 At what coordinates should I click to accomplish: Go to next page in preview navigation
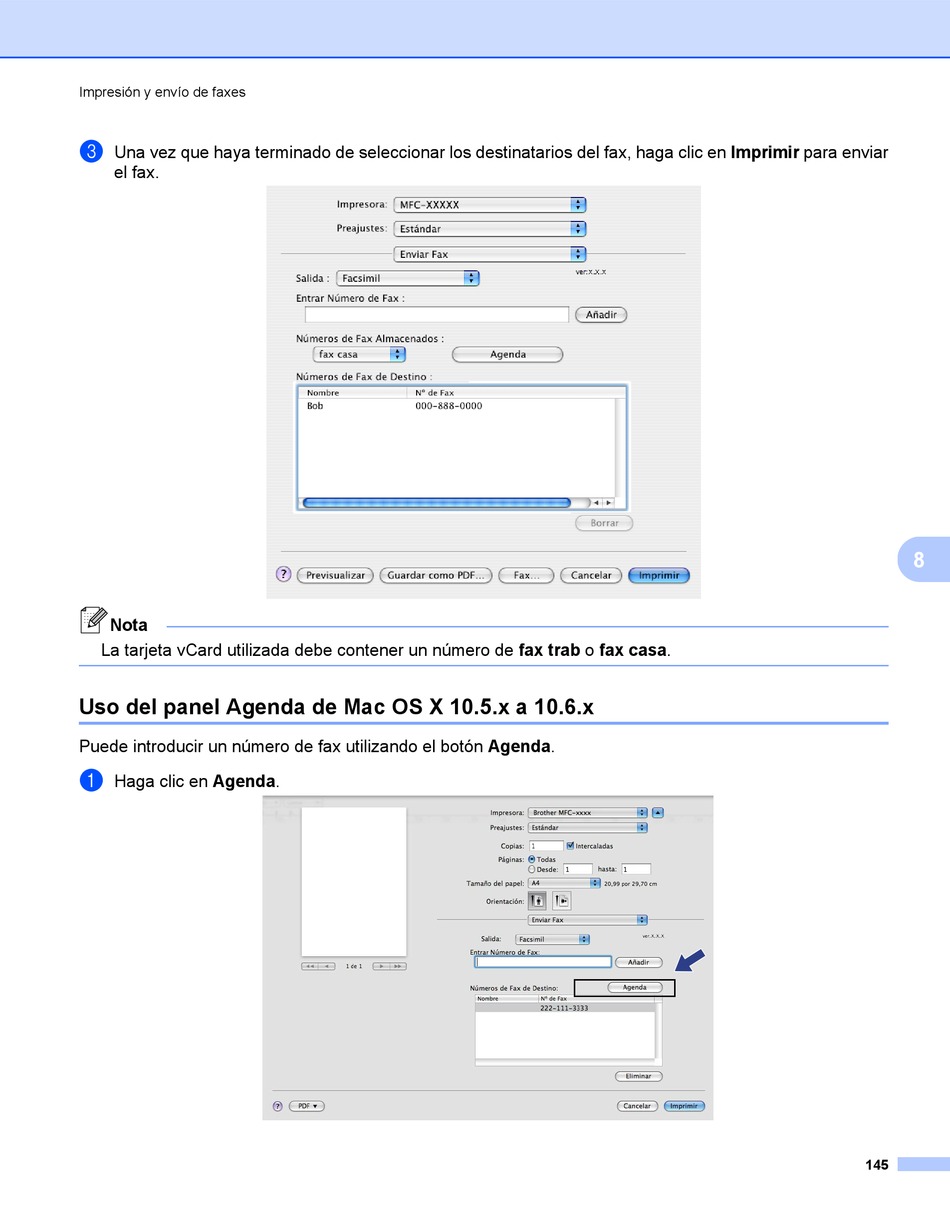[381, 966]
